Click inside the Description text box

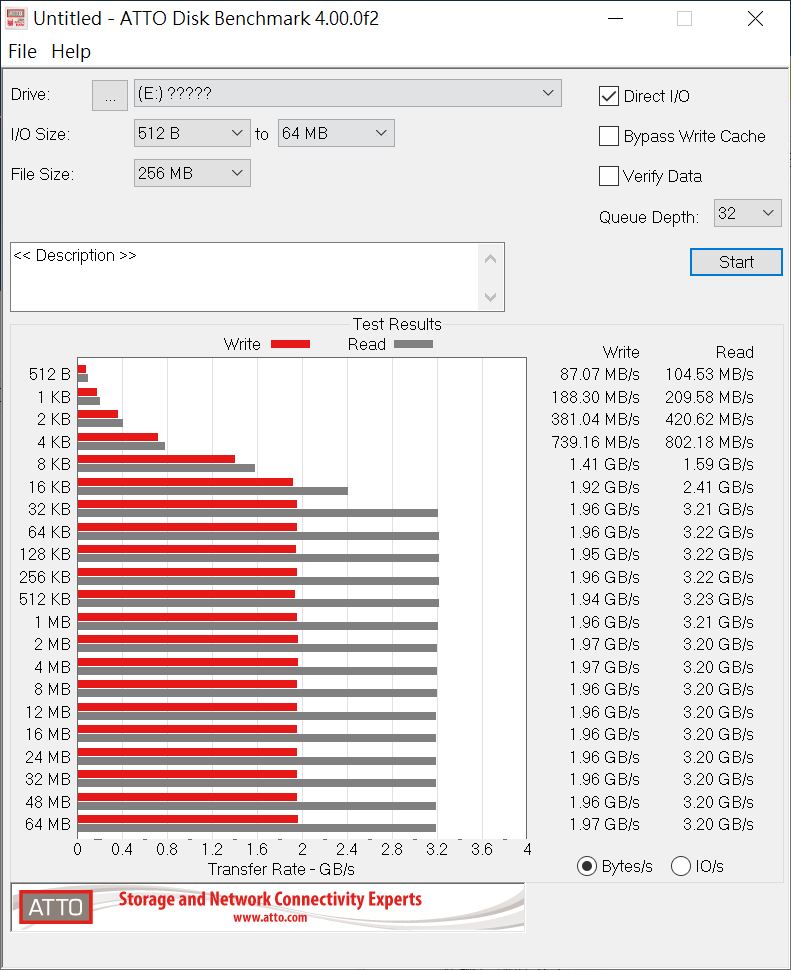pos(244,277)
